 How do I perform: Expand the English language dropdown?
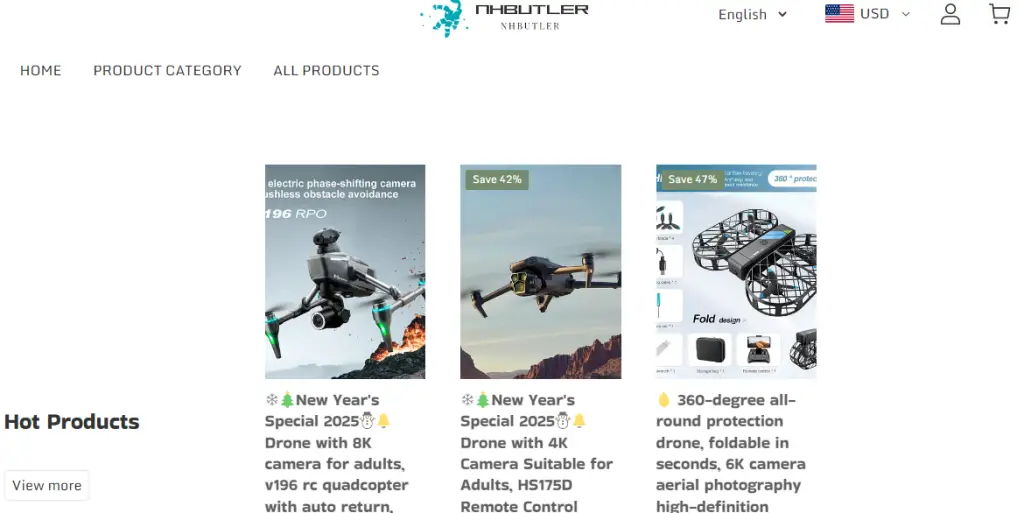coord(752,14)
